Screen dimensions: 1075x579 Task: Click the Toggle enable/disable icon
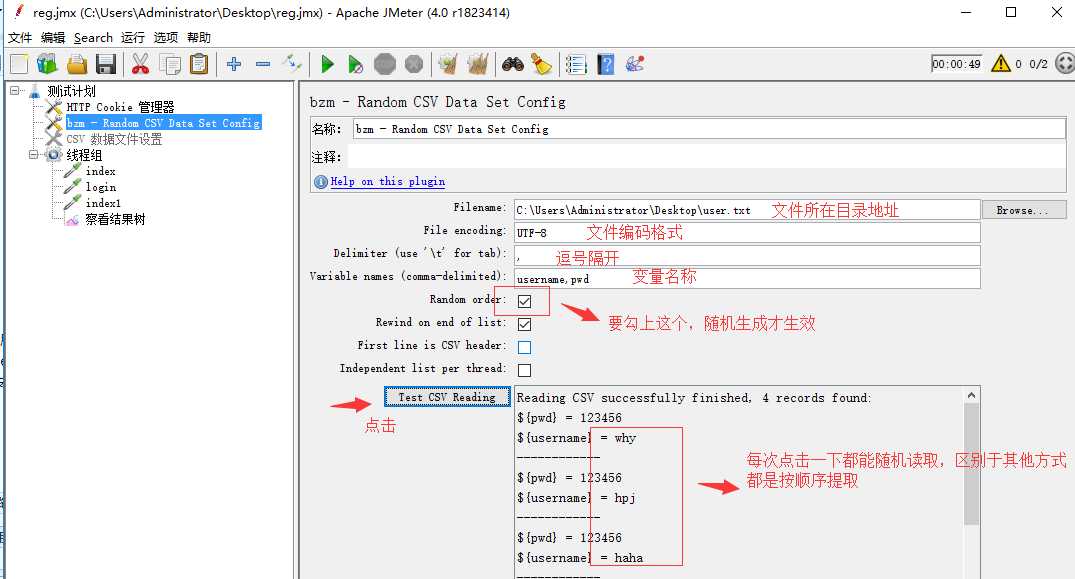tap(293, 64)
